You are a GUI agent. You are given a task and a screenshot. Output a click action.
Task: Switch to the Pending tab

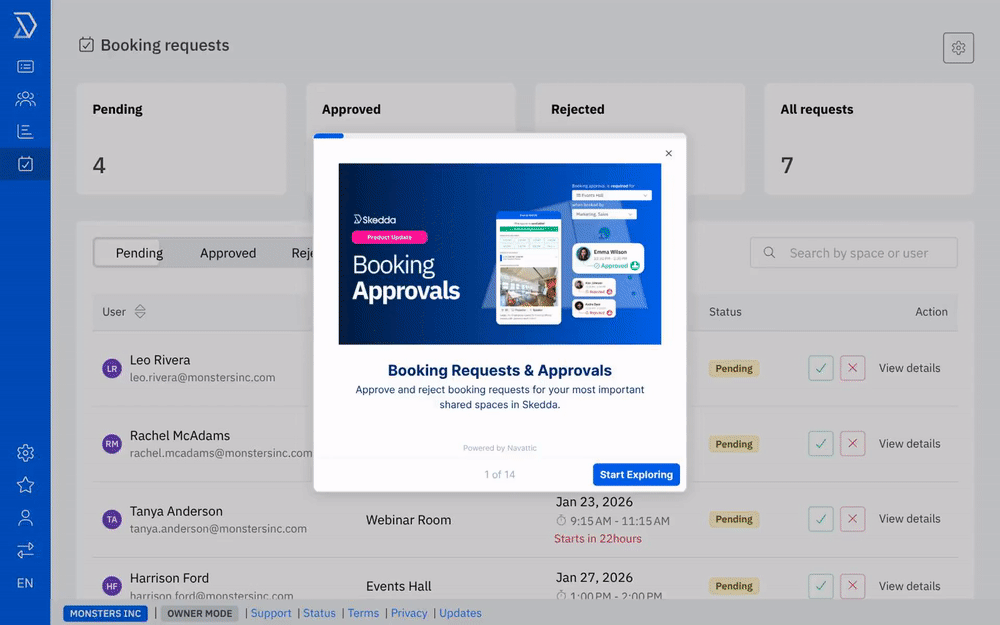(139, 253)
